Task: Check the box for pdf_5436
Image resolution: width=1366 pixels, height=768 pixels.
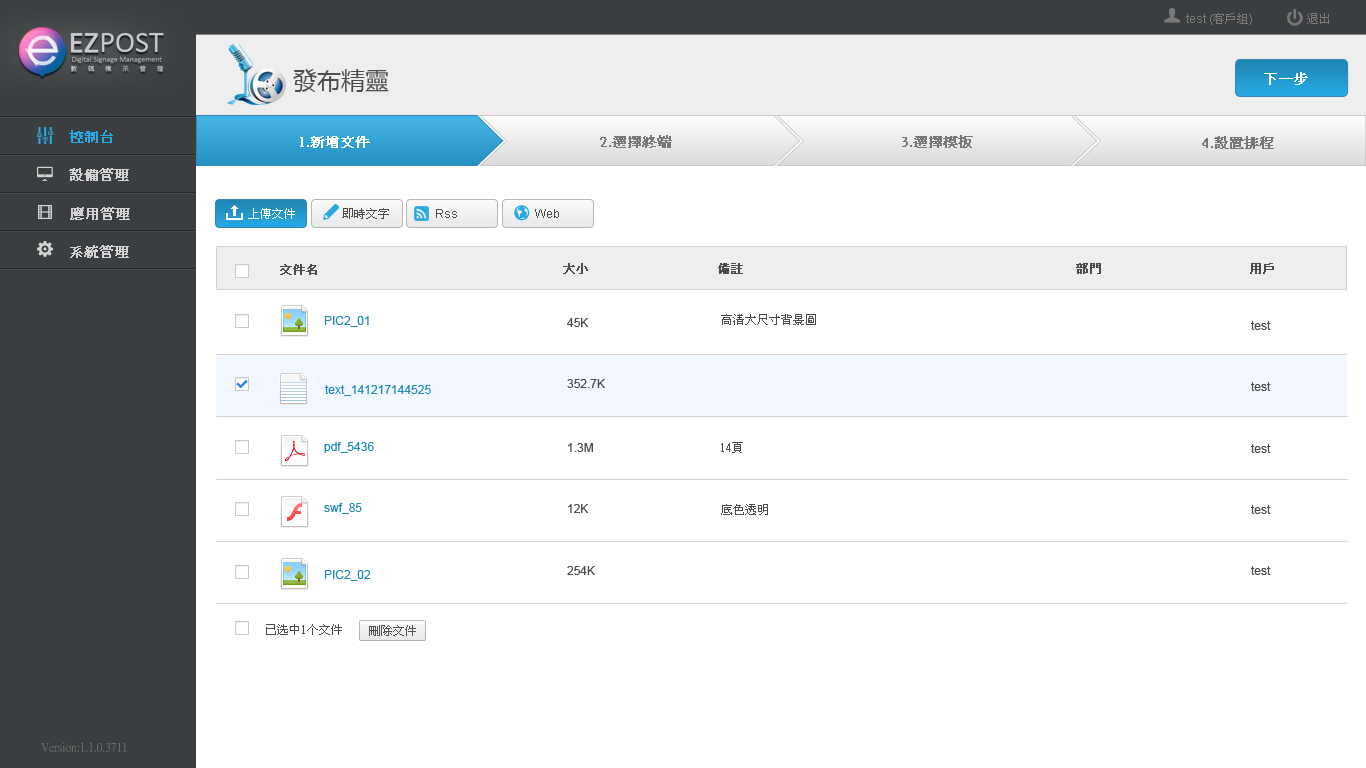Action: [242, 447]
